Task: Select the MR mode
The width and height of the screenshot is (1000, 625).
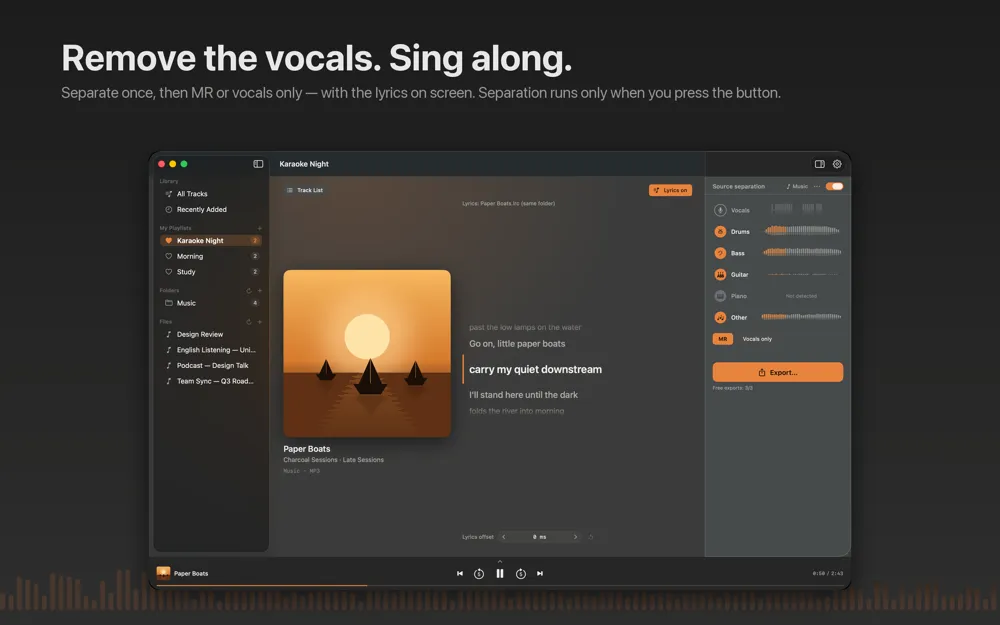Action: (x=723, y=339)
